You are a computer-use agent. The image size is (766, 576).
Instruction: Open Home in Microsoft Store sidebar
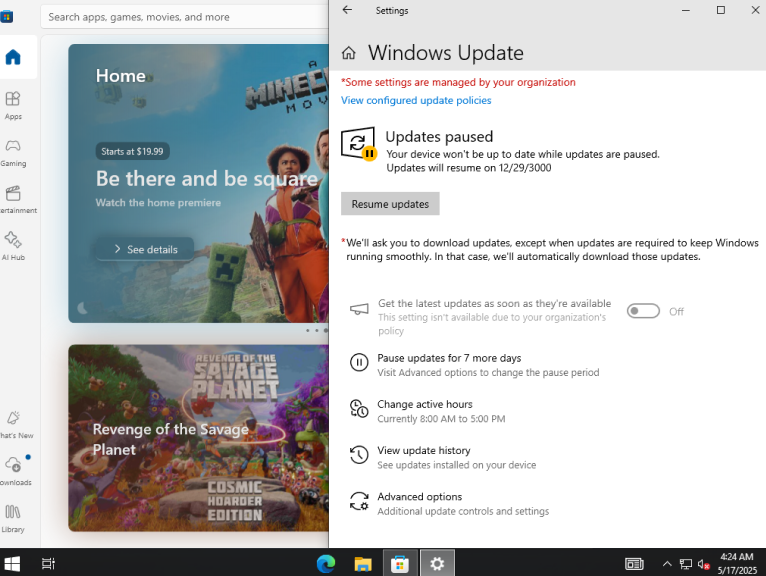(x=13, y=57)
